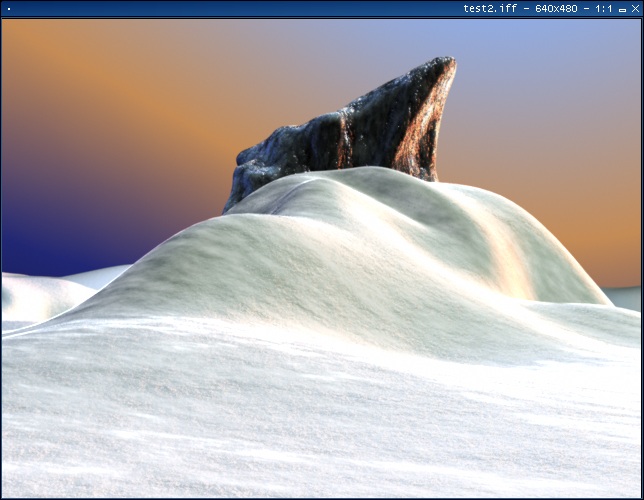Close the test2.iff viewer window
Image resolution: width=644 pixels, height=500 pixels.
(635, 9)
